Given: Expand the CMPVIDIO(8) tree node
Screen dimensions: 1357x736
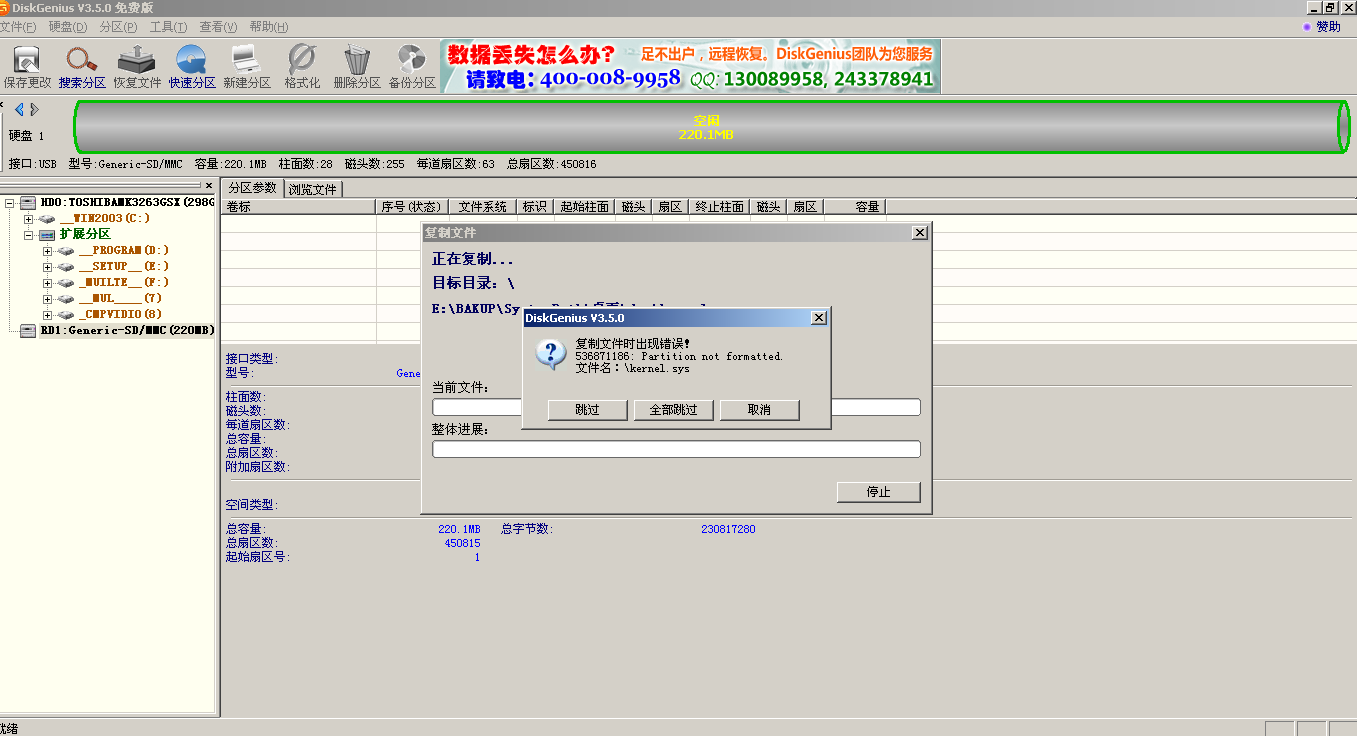Looking at the screenshot, I should coord(47,315).
